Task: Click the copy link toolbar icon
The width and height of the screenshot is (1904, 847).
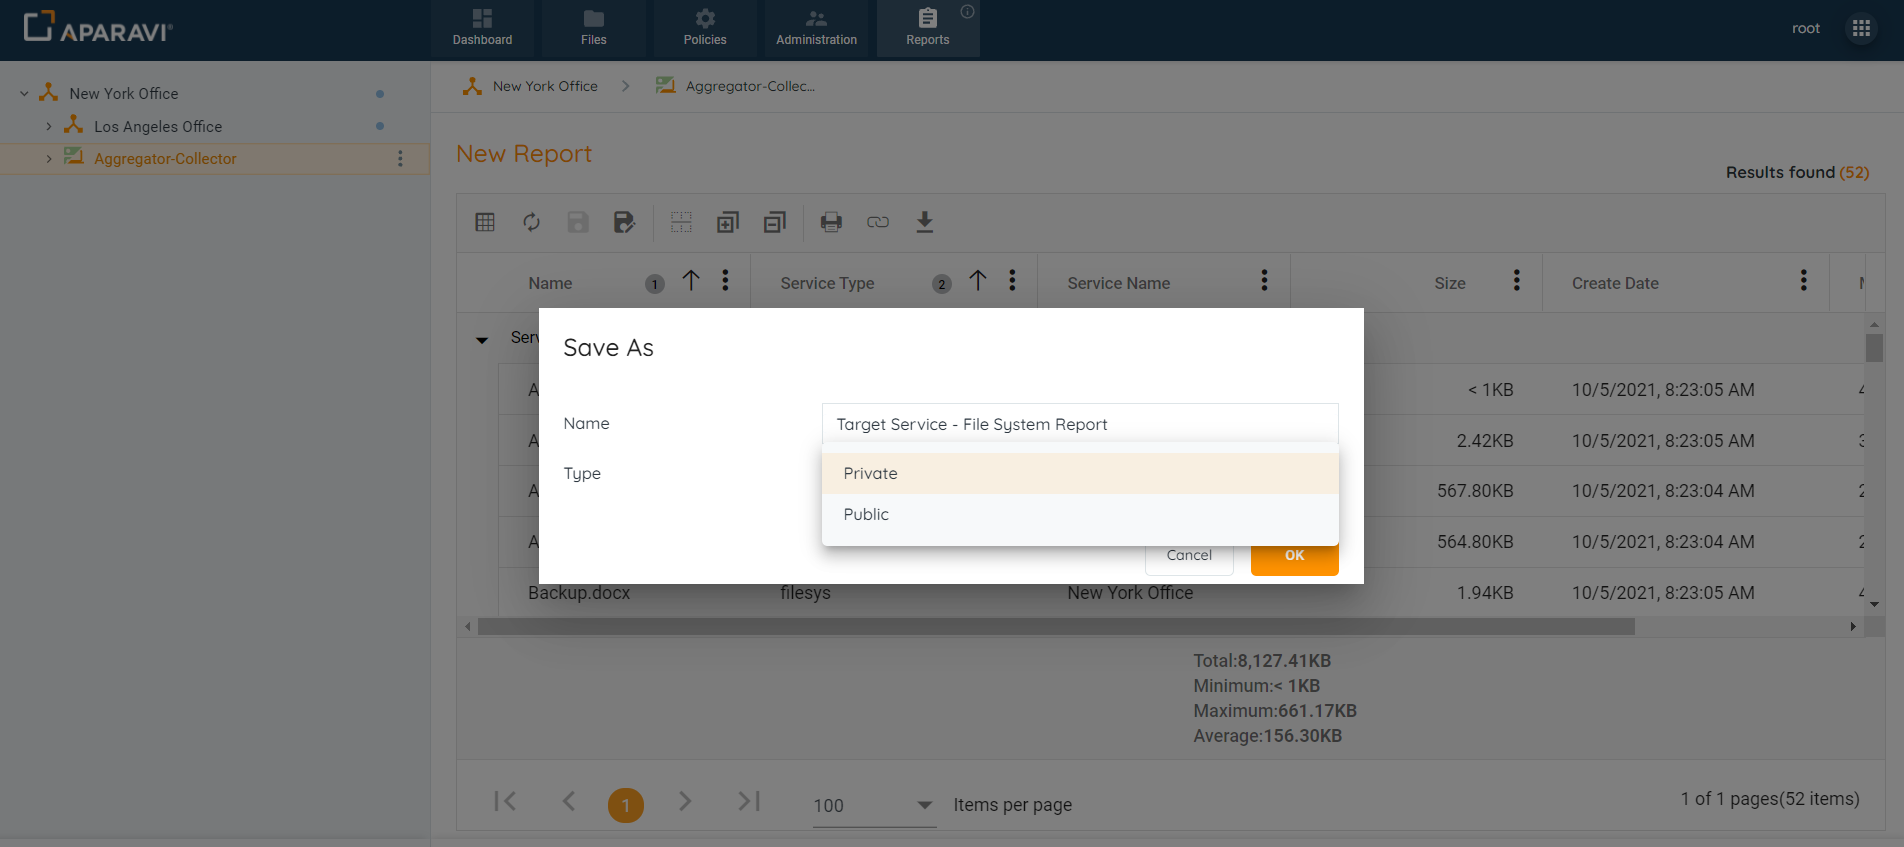Action: click(x=878, y=222)
